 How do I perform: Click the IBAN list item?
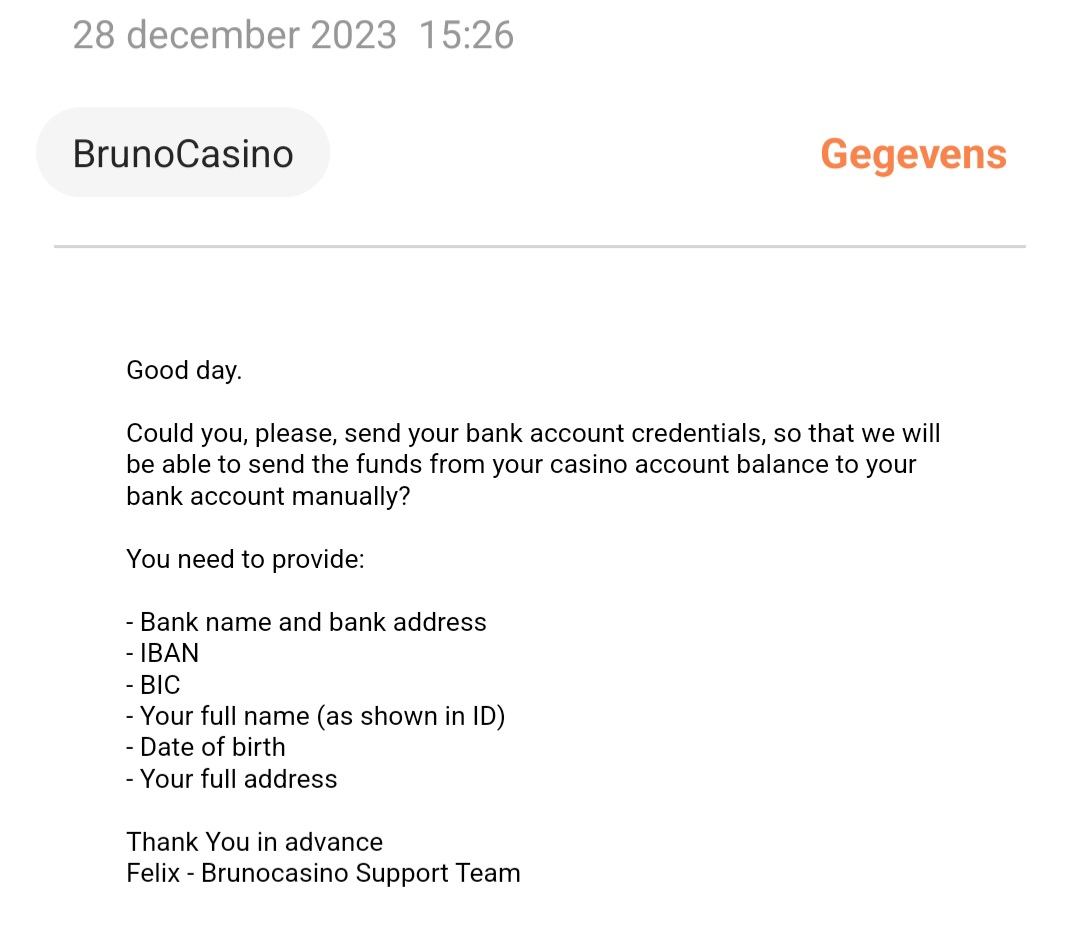tap(163, 653)
